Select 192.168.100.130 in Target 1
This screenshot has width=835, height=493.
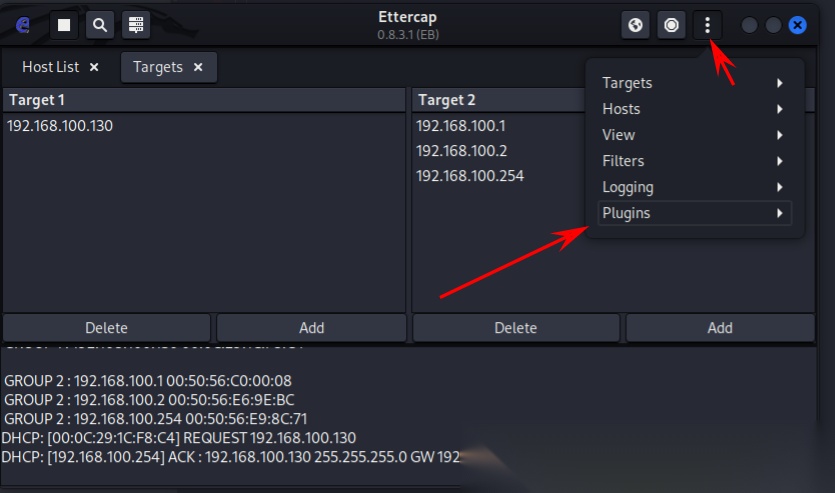point(60,126)
